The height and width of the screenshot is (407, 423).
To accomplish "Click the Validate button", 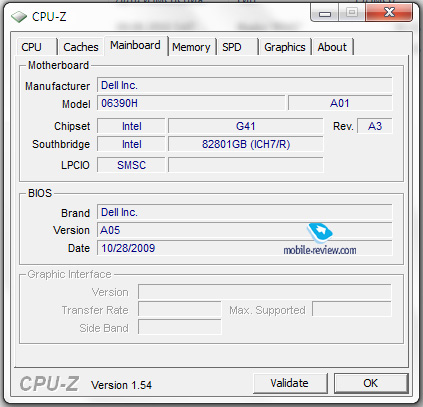I will click(290, 383).
